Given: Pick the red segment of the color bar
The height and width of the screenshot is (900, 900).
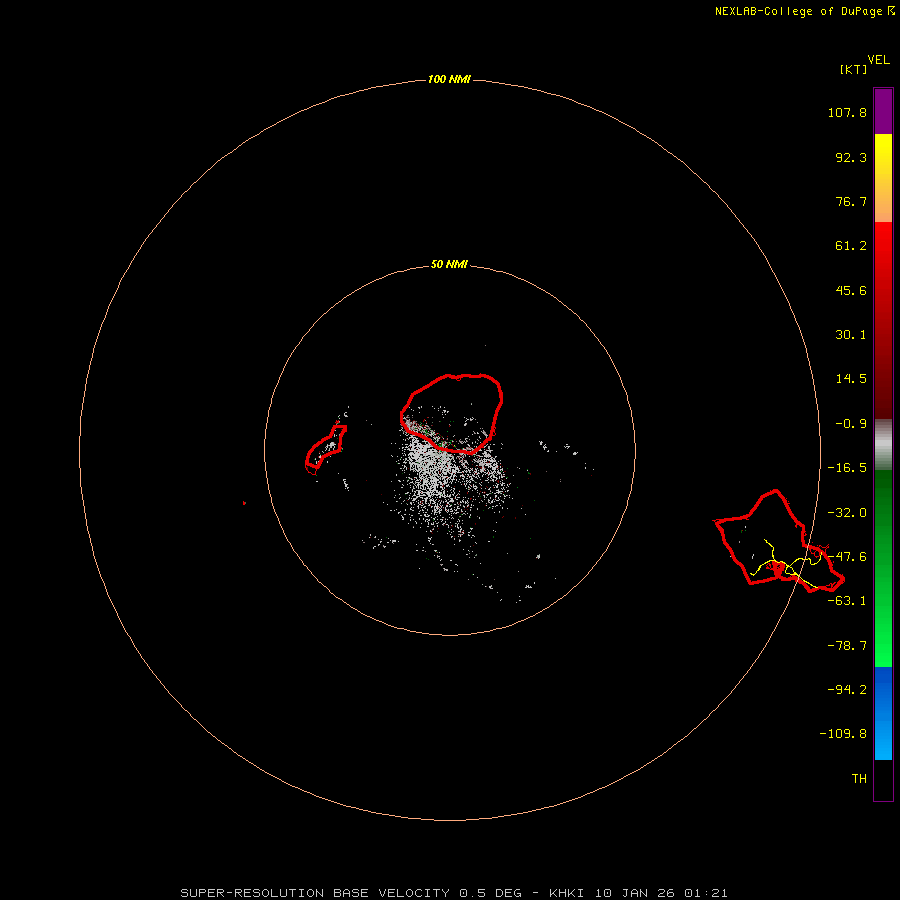Looking at the screenshot, I should click(883, 320).
